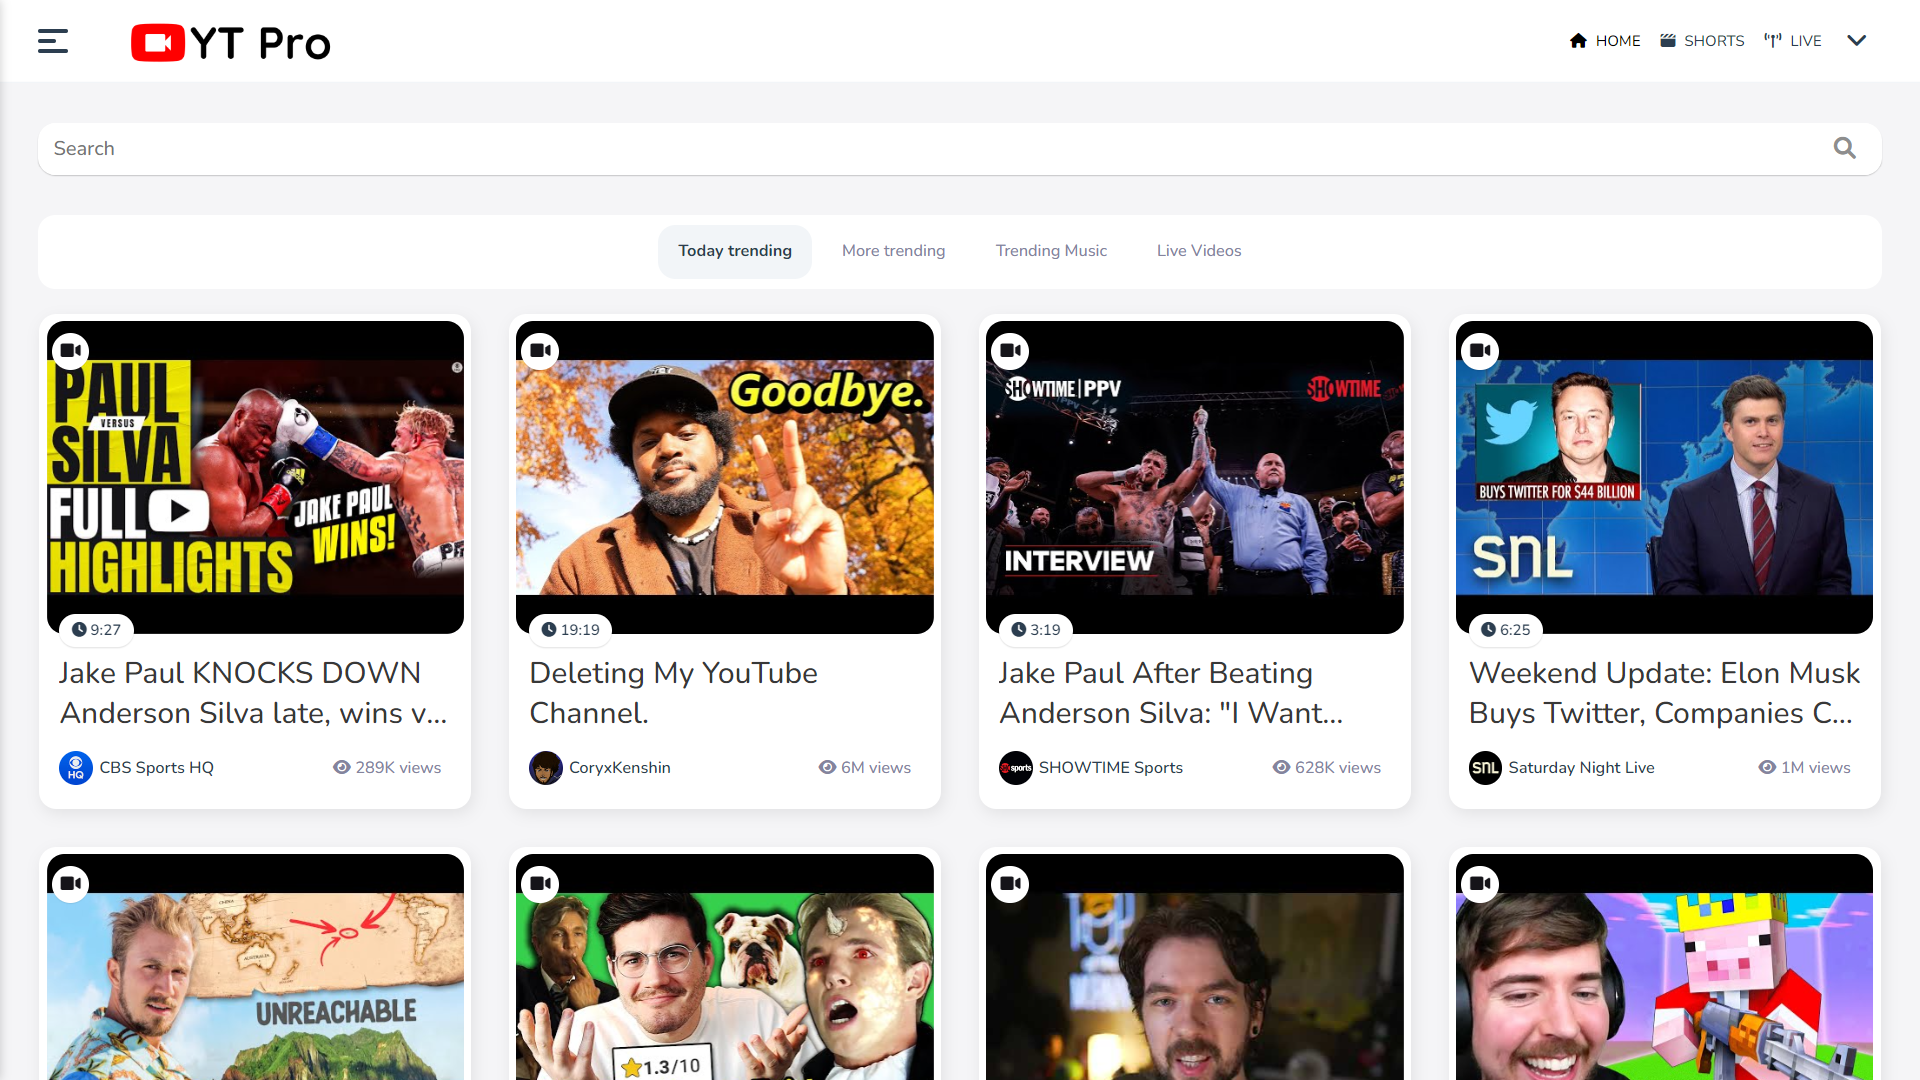Image resolution: width=1920 pixels, height=1080 pixels.
Task: Click CBS Sports HQ channel avatar
Action: (76, 768)
